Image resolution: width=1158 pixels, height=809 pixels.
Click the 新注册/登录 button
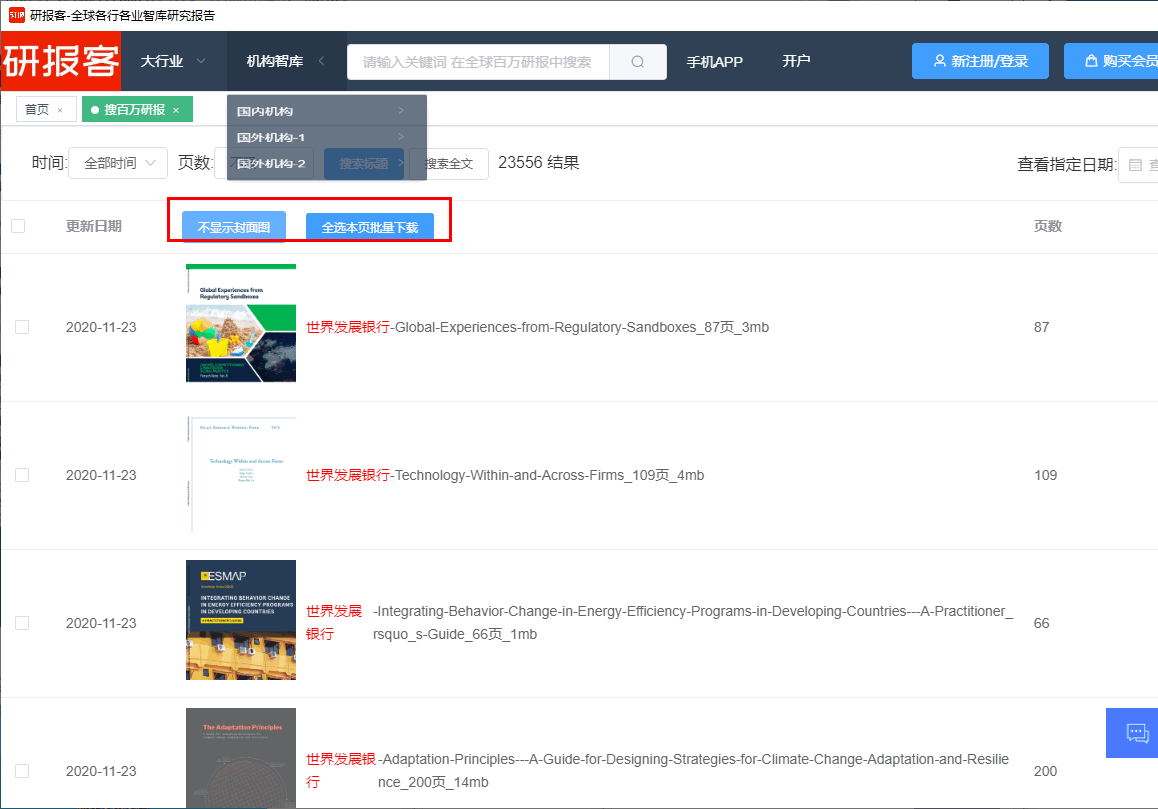(x=980, y=61)
